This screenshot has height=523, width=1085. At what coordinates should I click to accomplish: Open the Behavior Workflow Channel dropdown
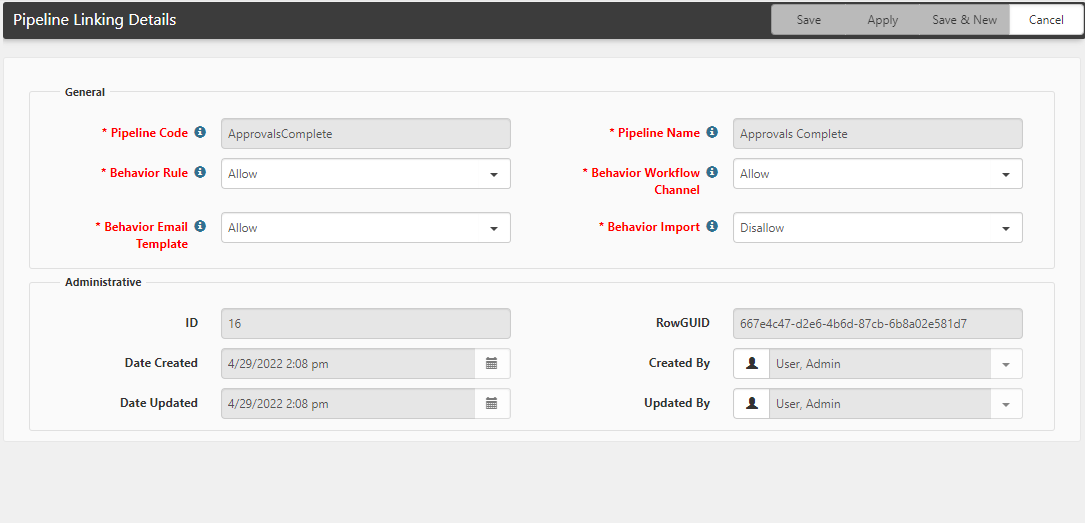[x=1006, y=174]
